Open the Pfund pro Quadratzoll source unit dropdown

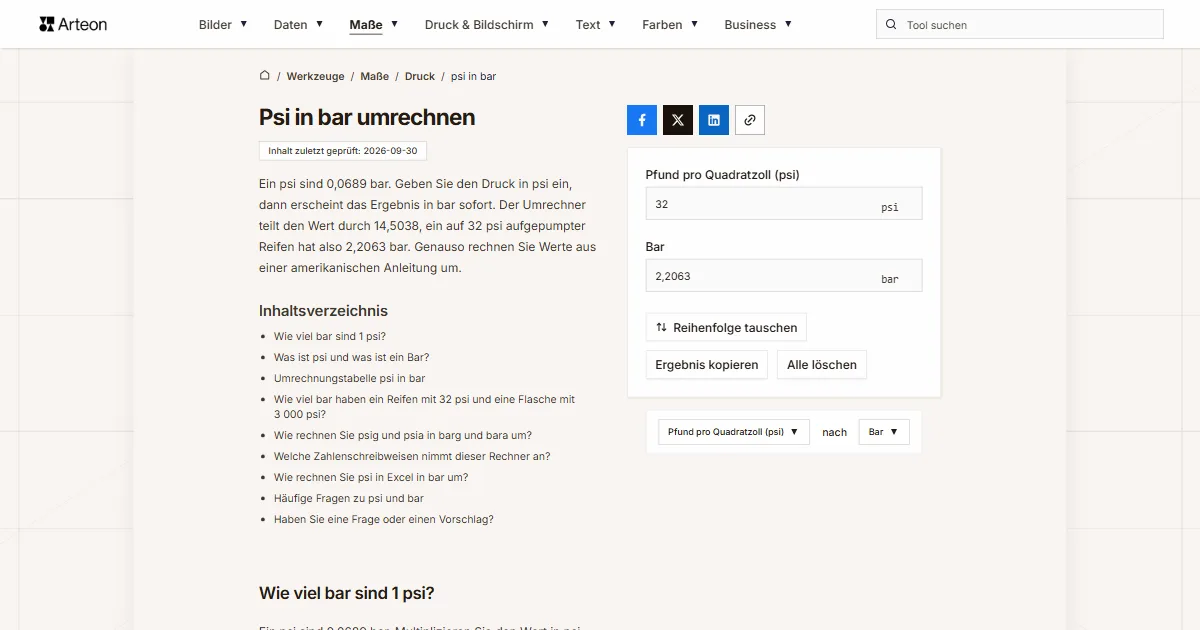[734, 432]
